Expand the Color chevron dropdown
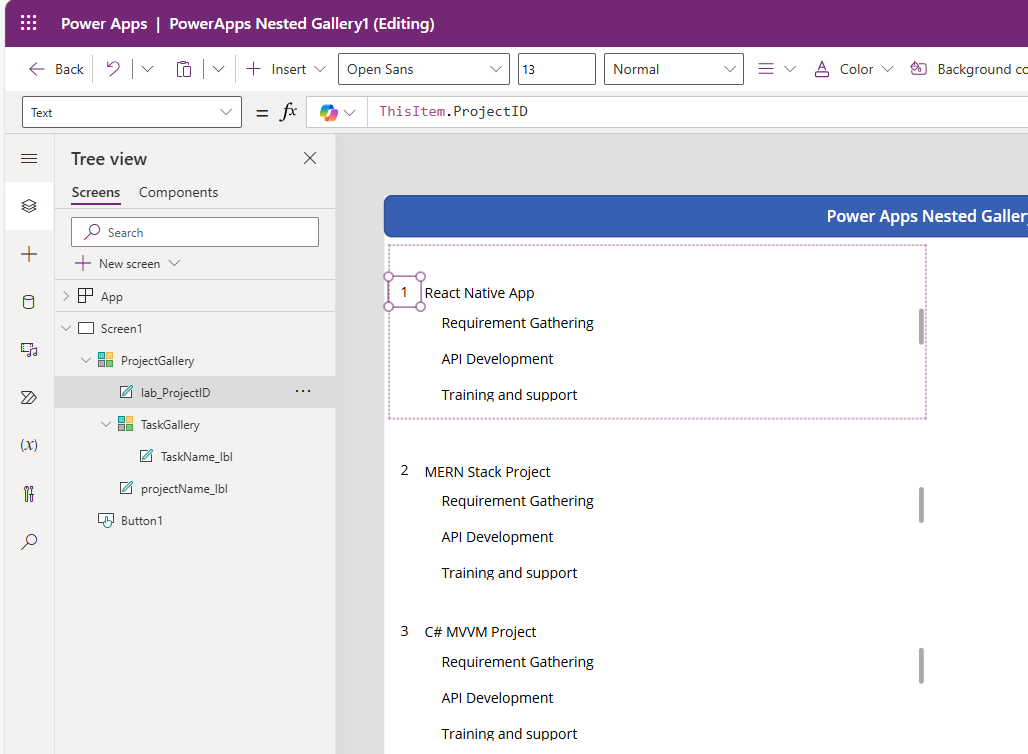Viewport: 1028px width, 754px height. coord(887,69)
